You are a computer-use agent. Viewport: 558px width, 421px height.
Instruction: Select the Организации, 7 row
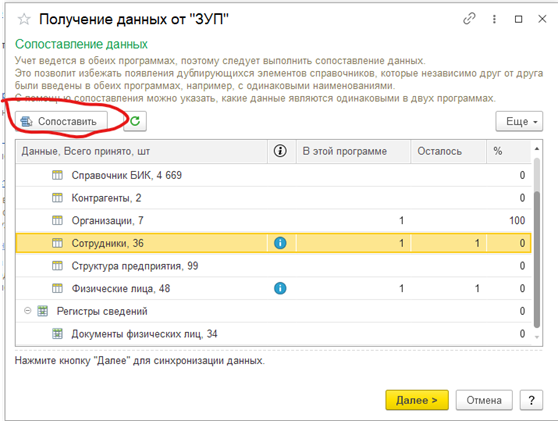(273, 221)
